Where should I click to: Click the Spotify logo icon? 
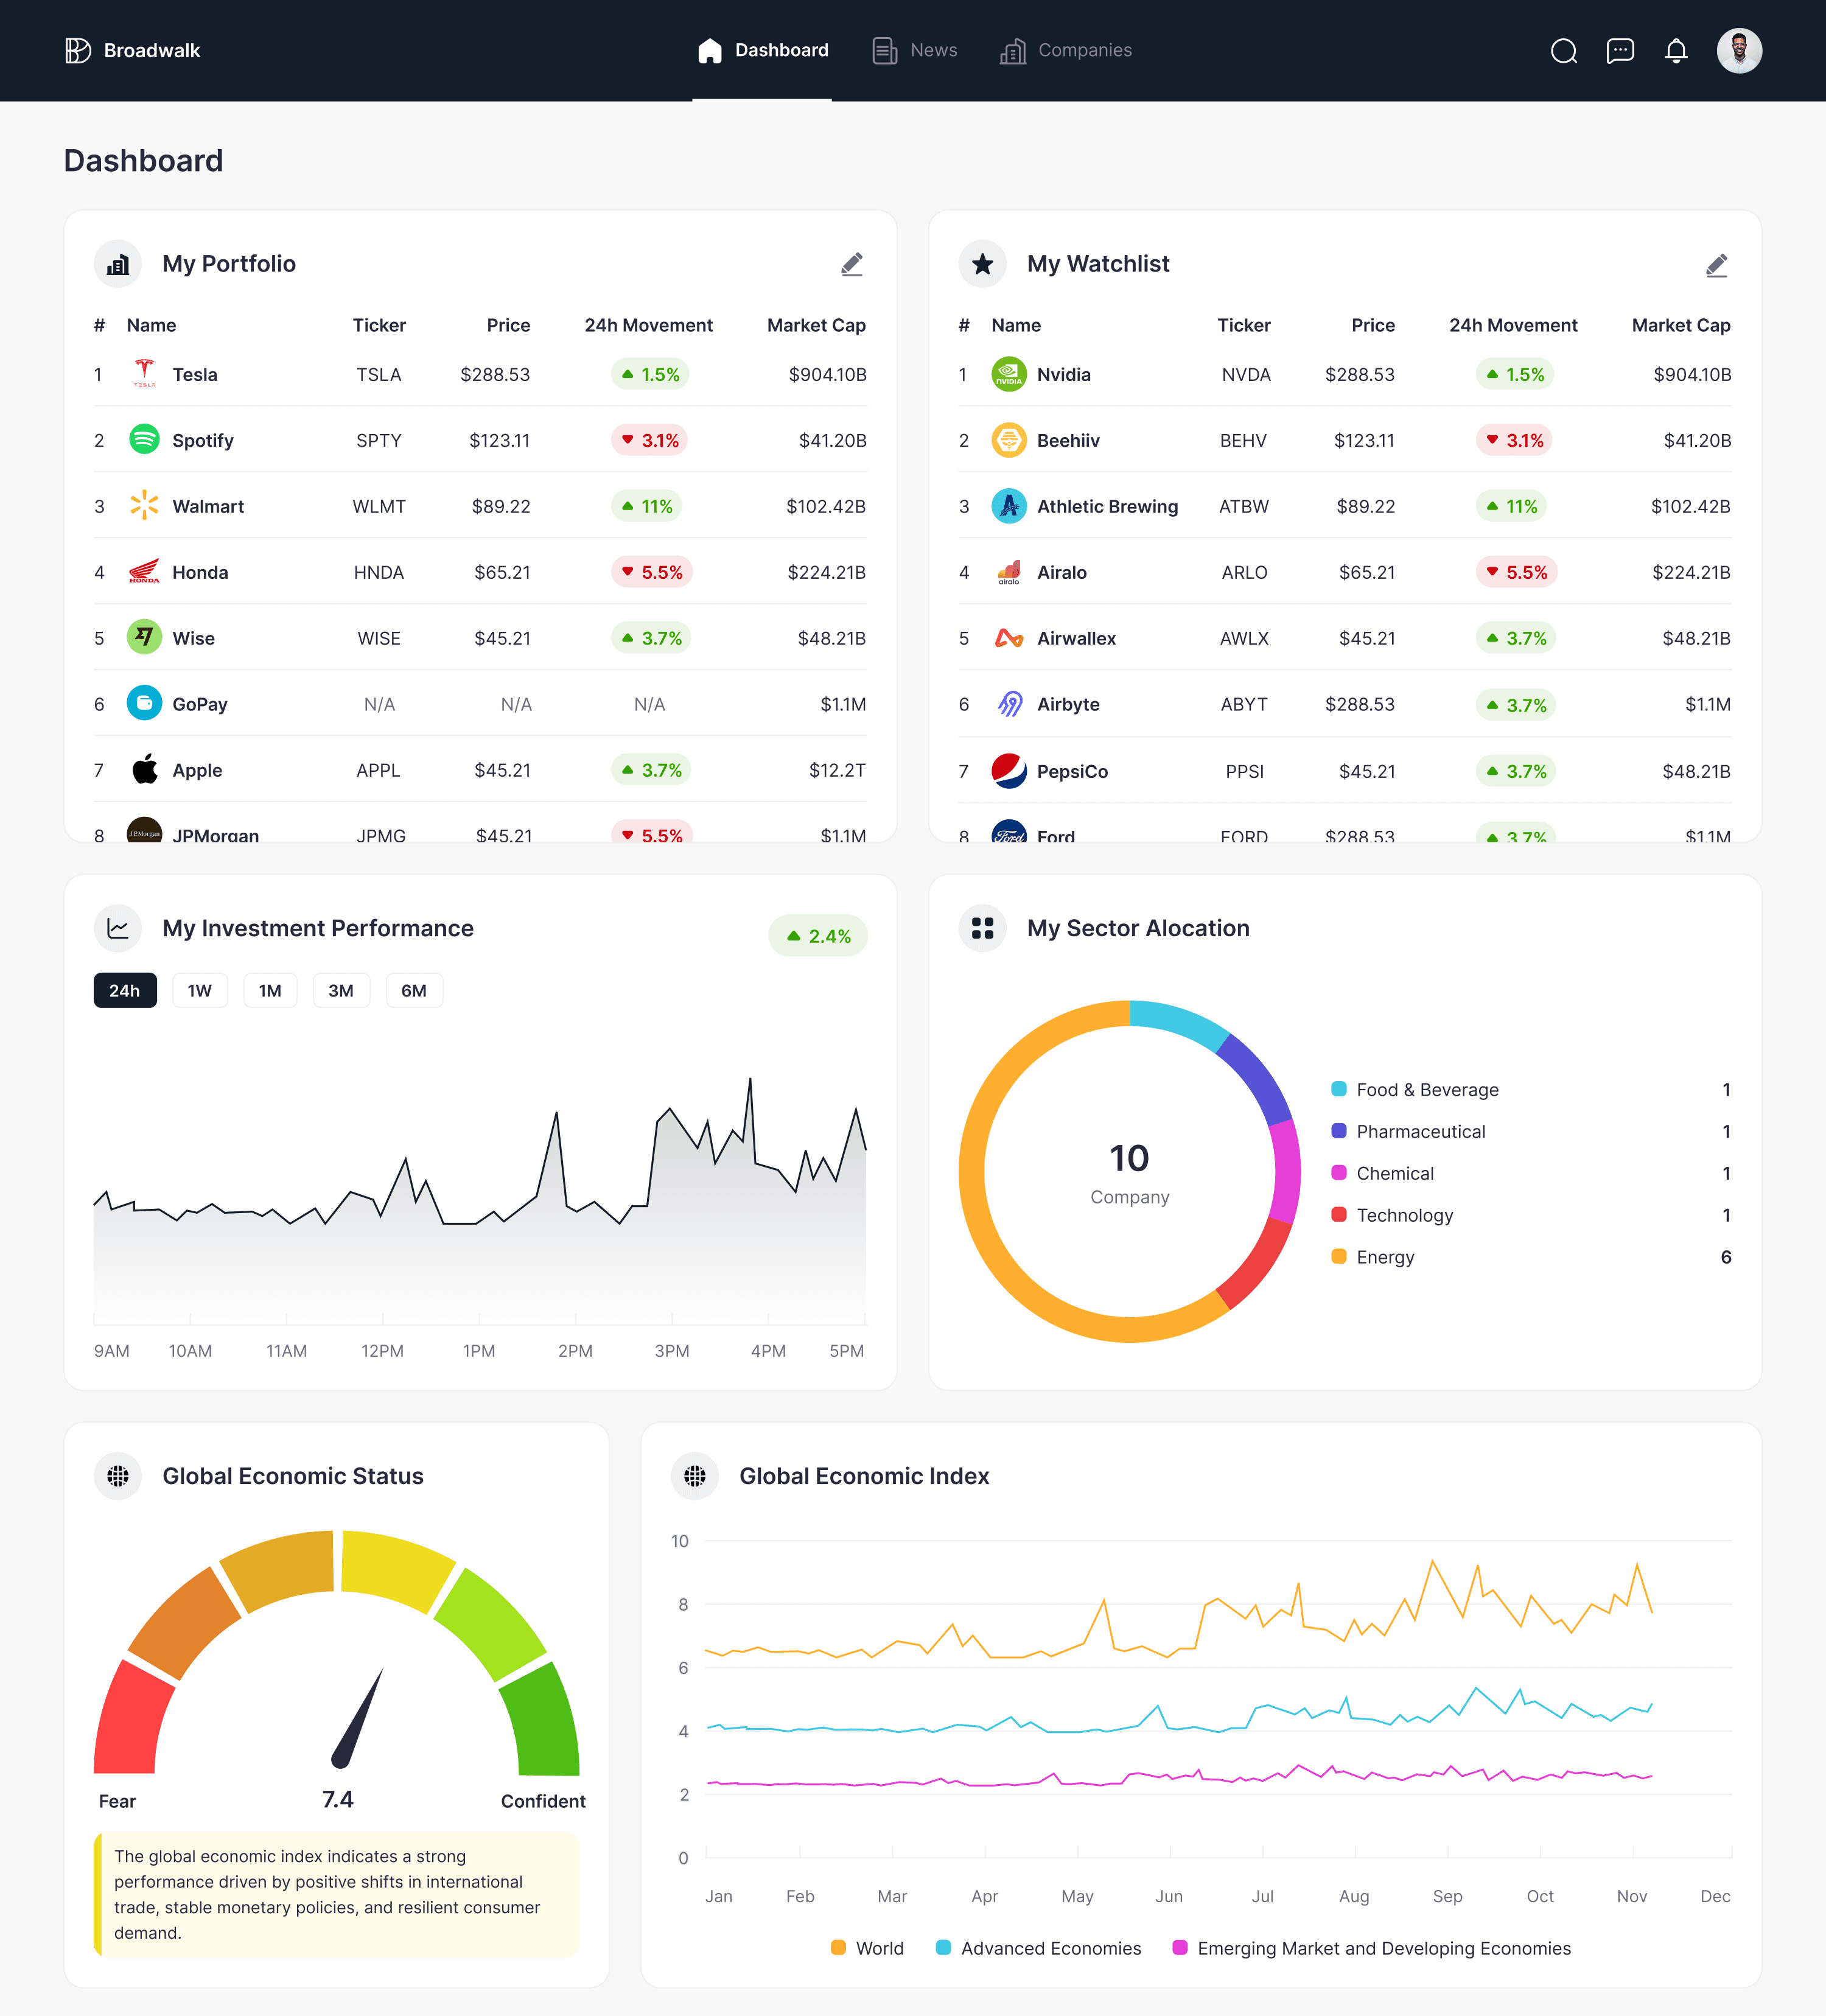(145, 440)
